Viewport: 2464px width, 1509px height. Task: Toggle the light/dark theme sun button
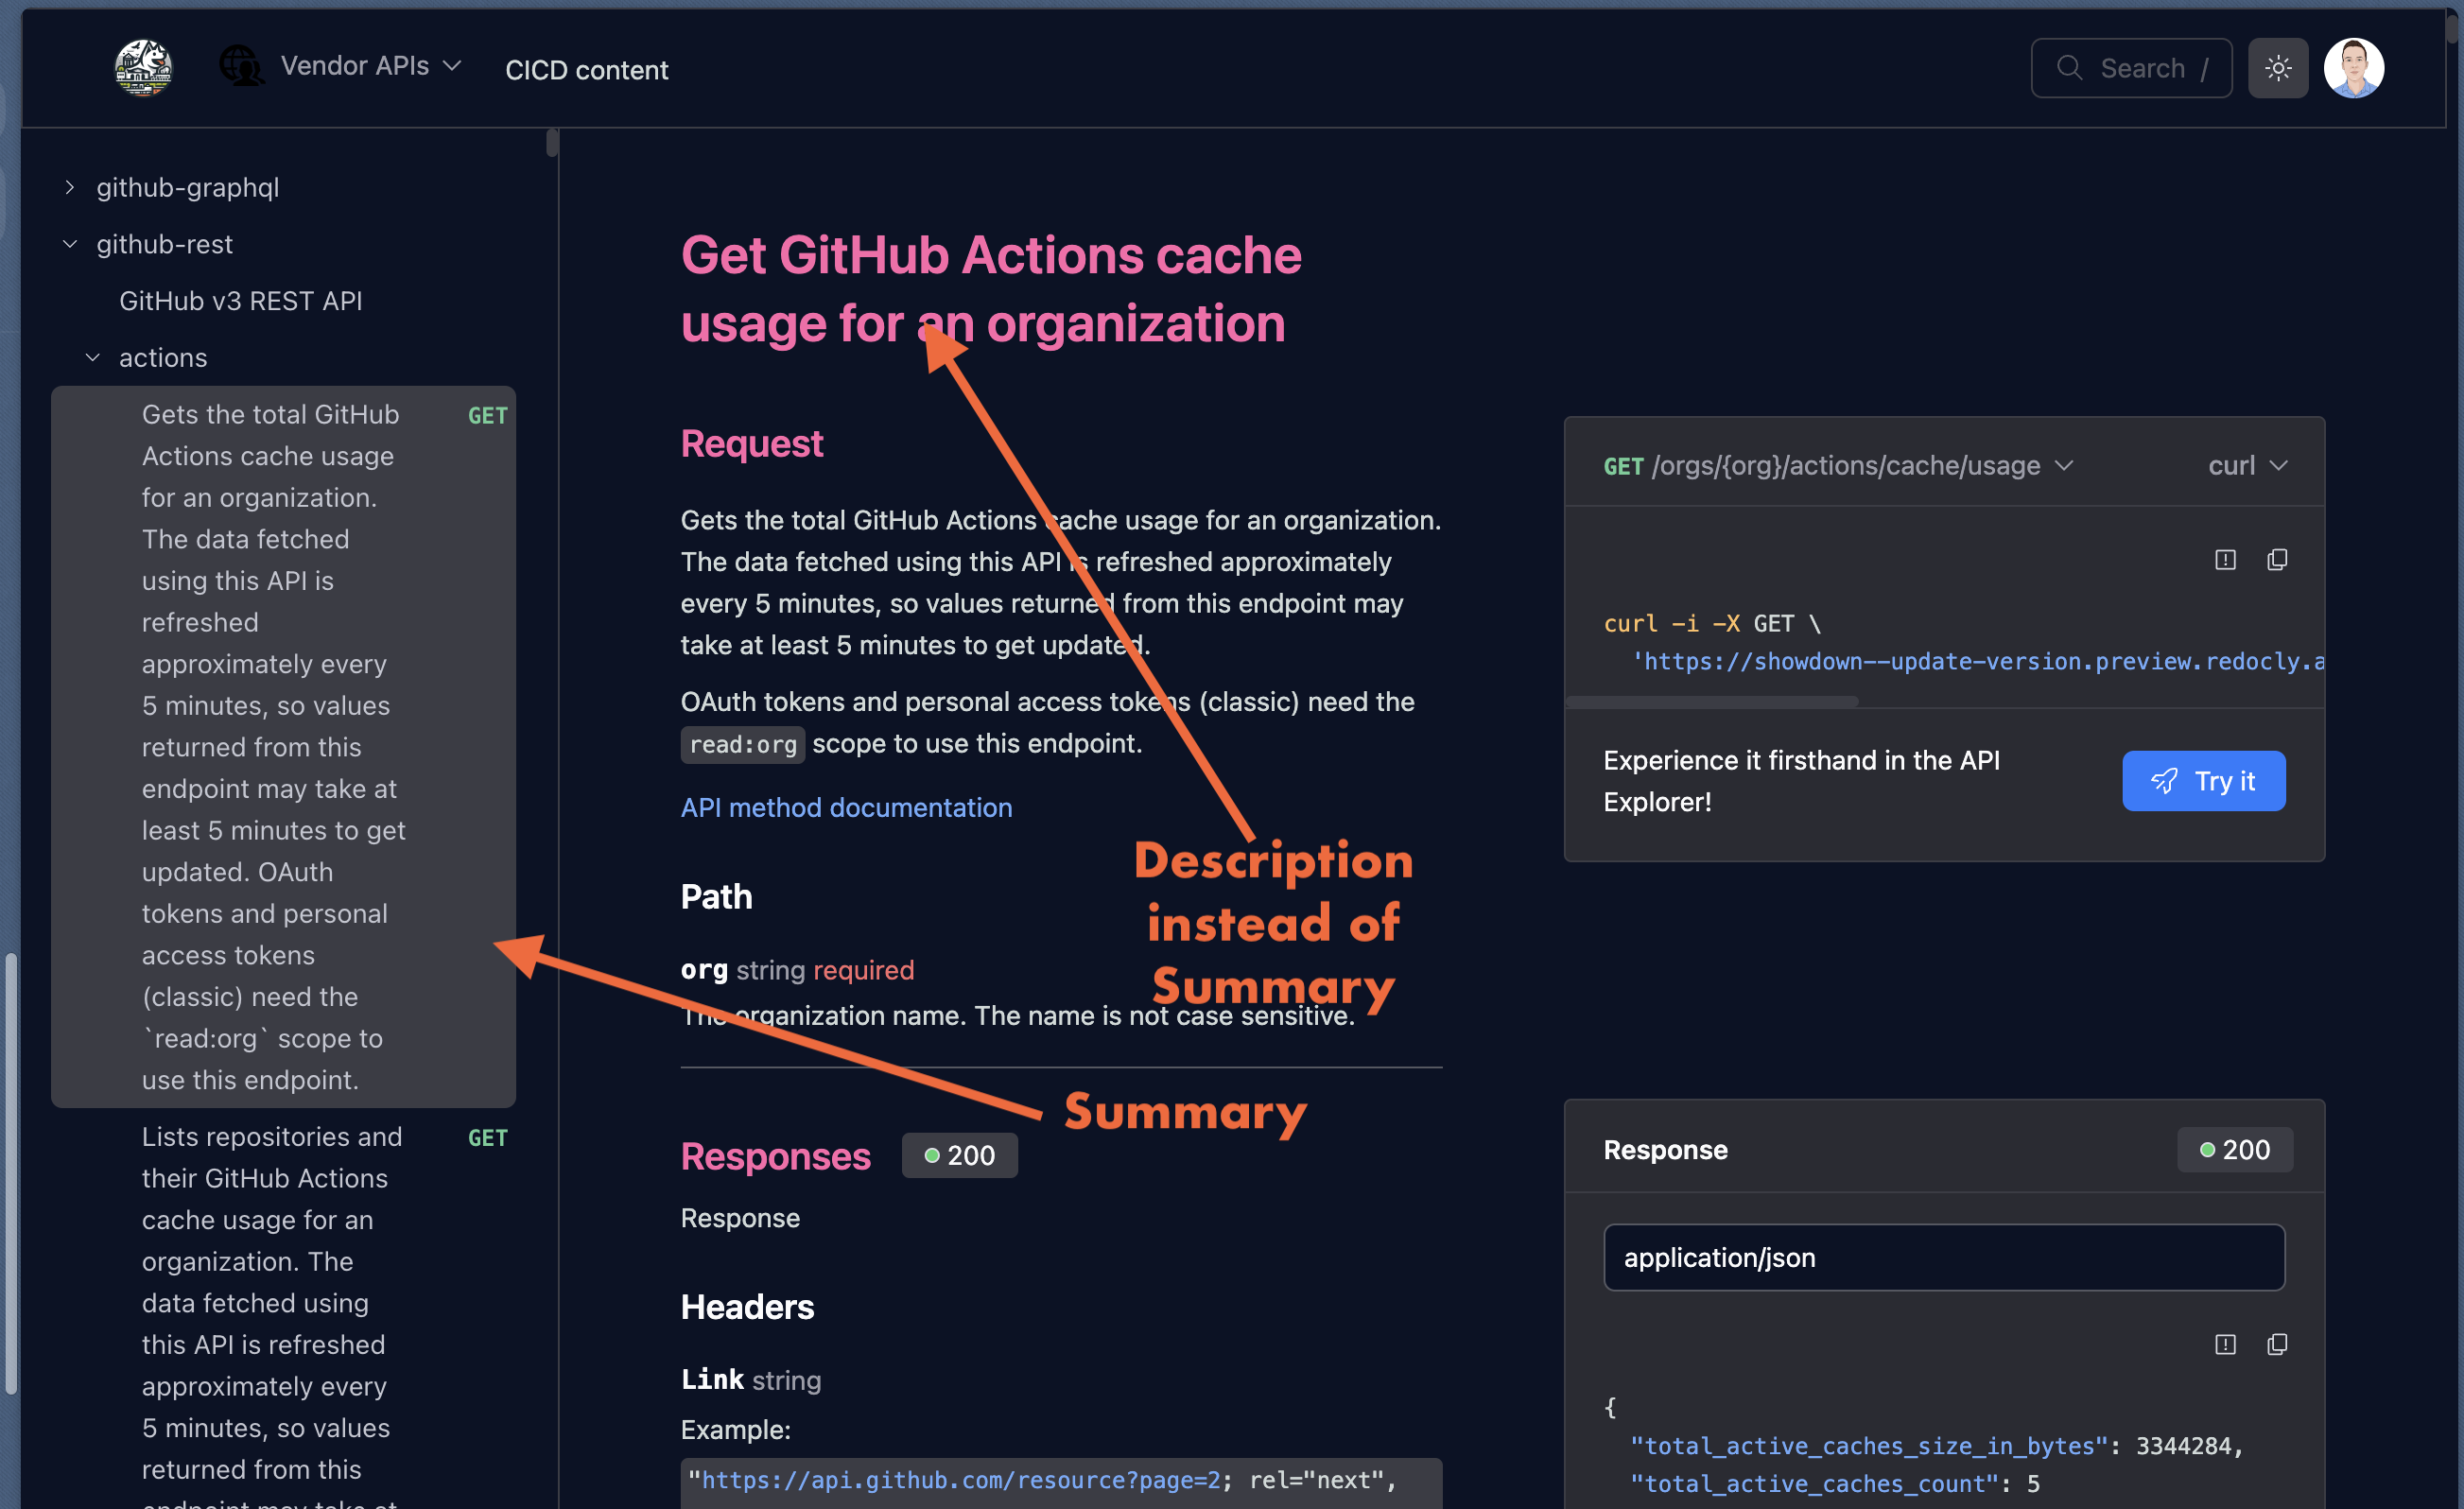pyautogui.click(x=2278, y=68)
